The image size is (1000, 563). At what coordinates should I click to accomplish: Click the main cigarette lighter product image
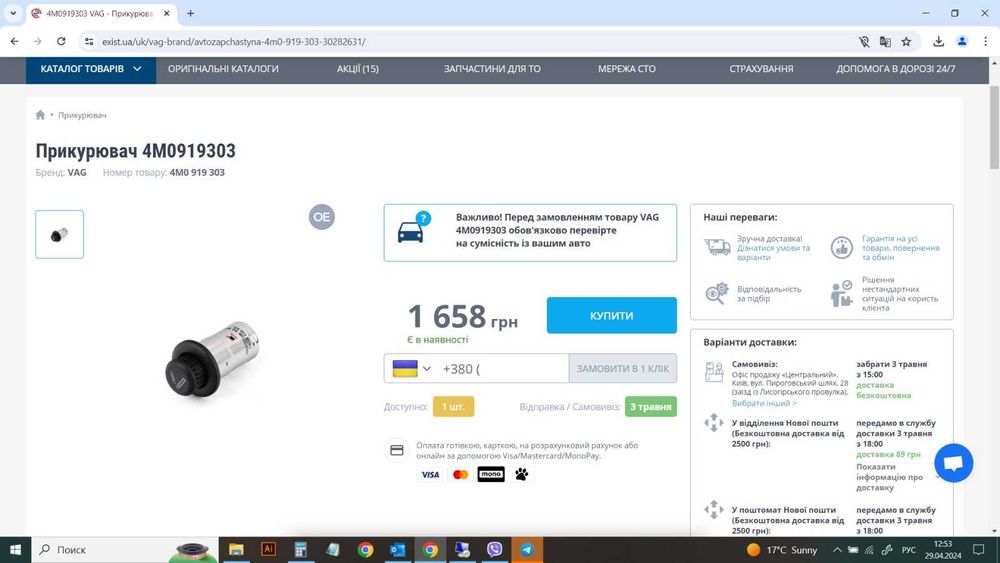click(212, 360)
